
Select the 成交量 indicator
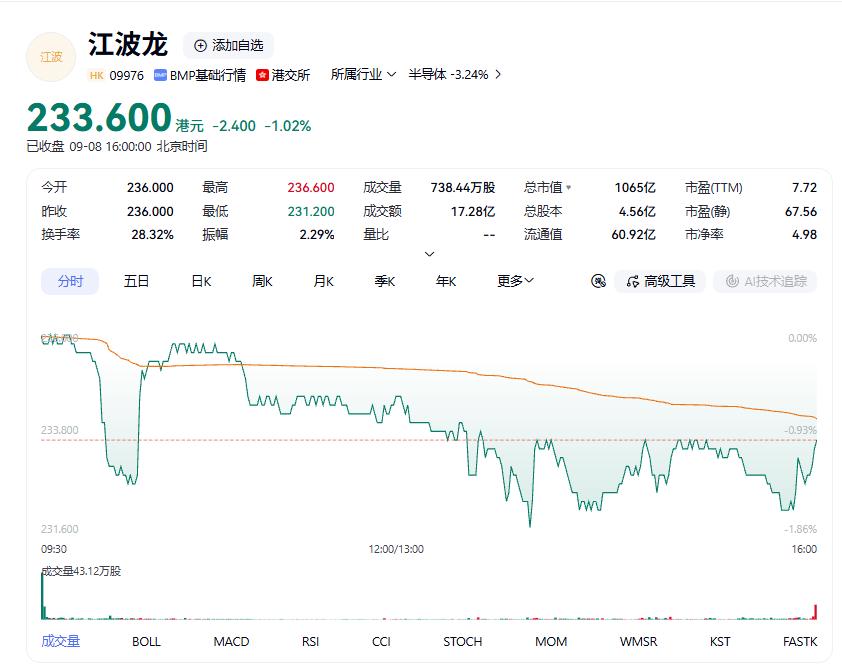click(x=61, y=641)
